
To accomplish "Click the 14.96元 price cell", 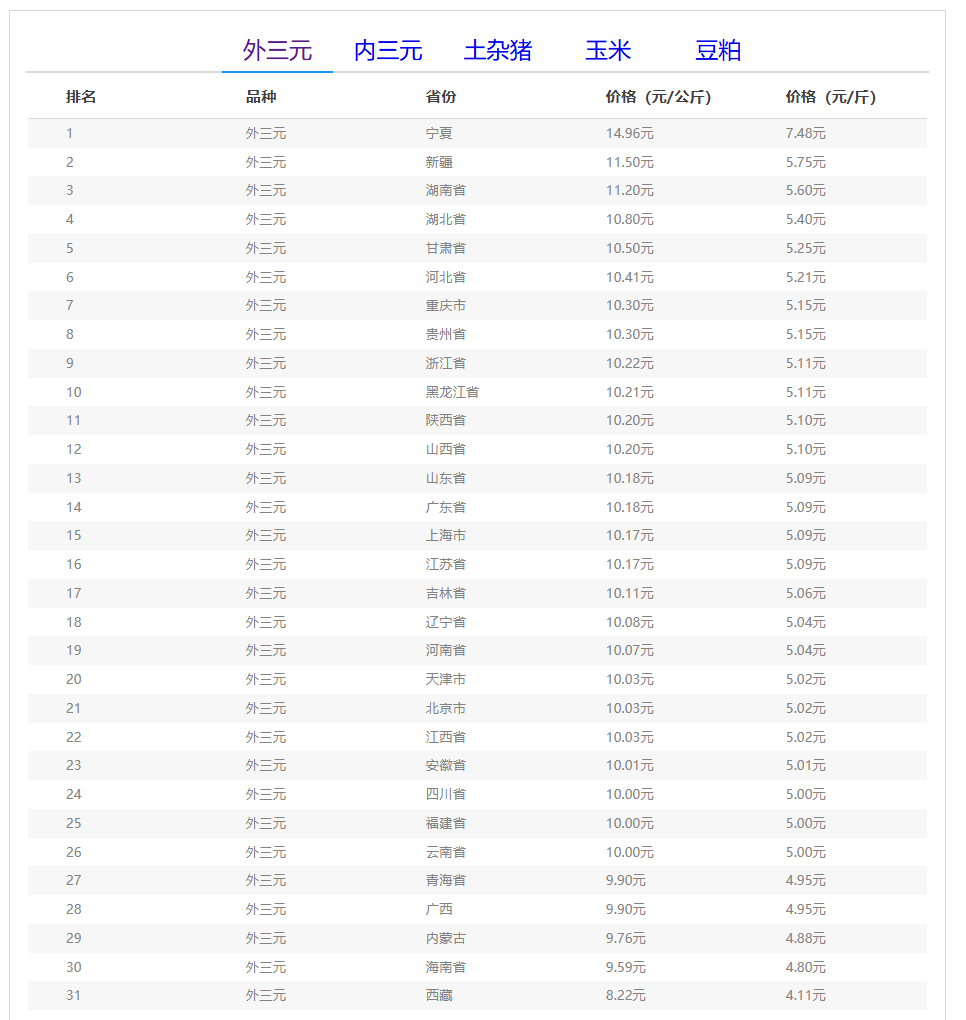I will 629,133.
